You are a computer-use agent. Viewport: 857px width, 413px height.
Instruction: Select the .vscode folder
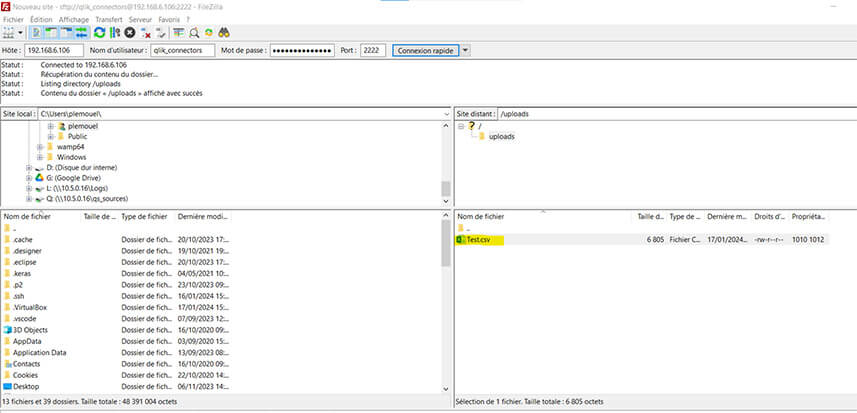click(x=25, y=318)
